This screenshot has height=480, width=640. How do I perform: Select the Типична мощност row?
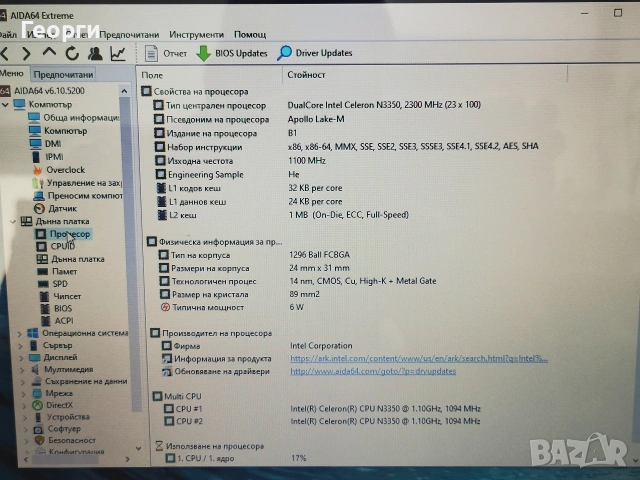click(x=232, y=307)
